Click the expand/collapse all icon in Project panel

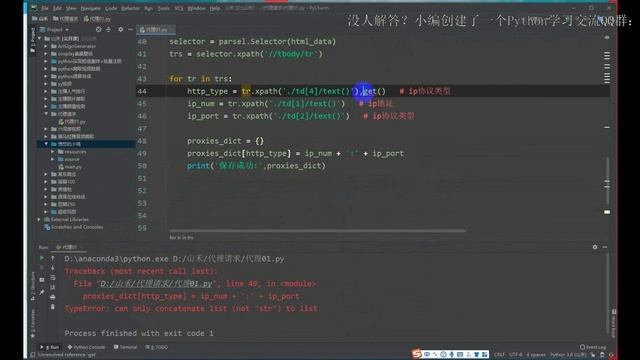[108, 29]
